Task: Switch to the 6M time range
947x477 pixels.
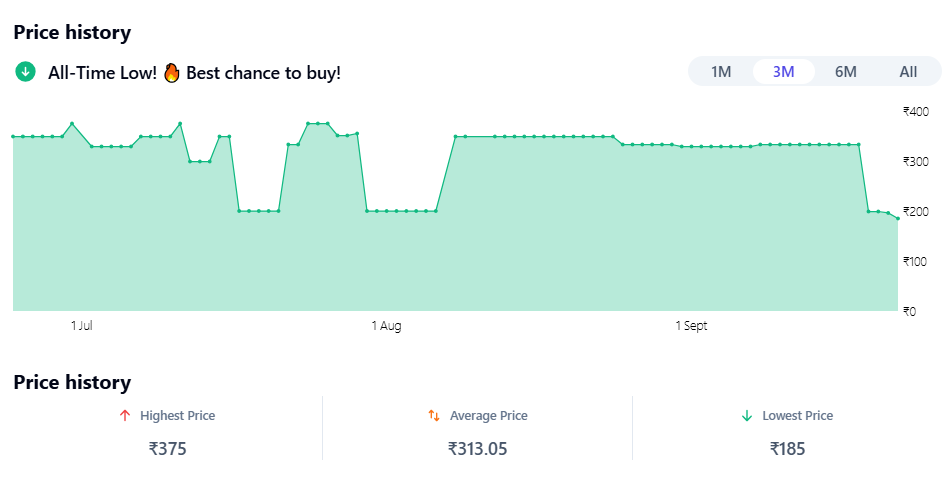Action: 846,72
